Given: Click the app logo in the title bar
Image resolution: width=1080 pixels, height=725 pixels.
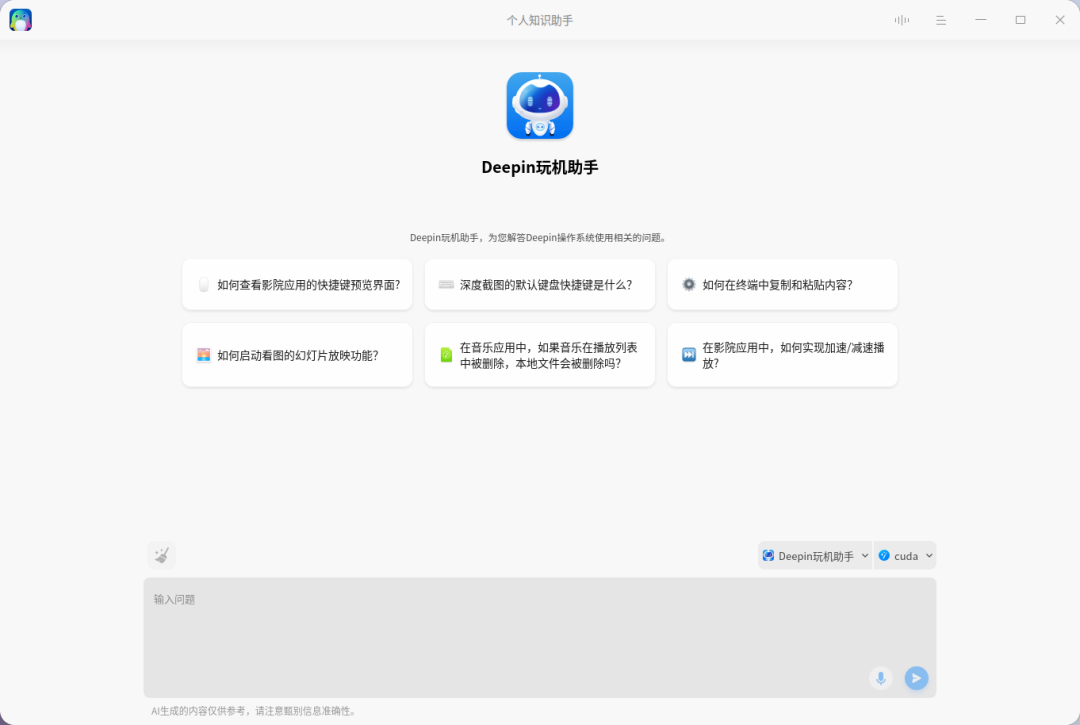Looking at the screenshot, I should click(21, 20).
